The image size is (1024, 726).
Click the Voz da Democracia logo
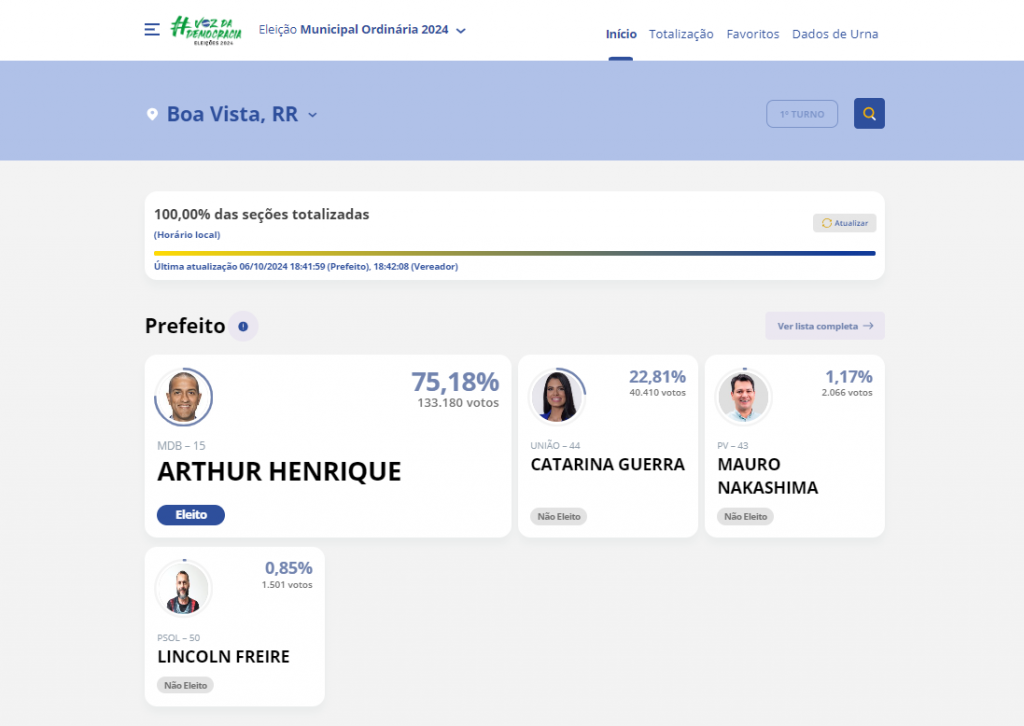pos(205,30)
